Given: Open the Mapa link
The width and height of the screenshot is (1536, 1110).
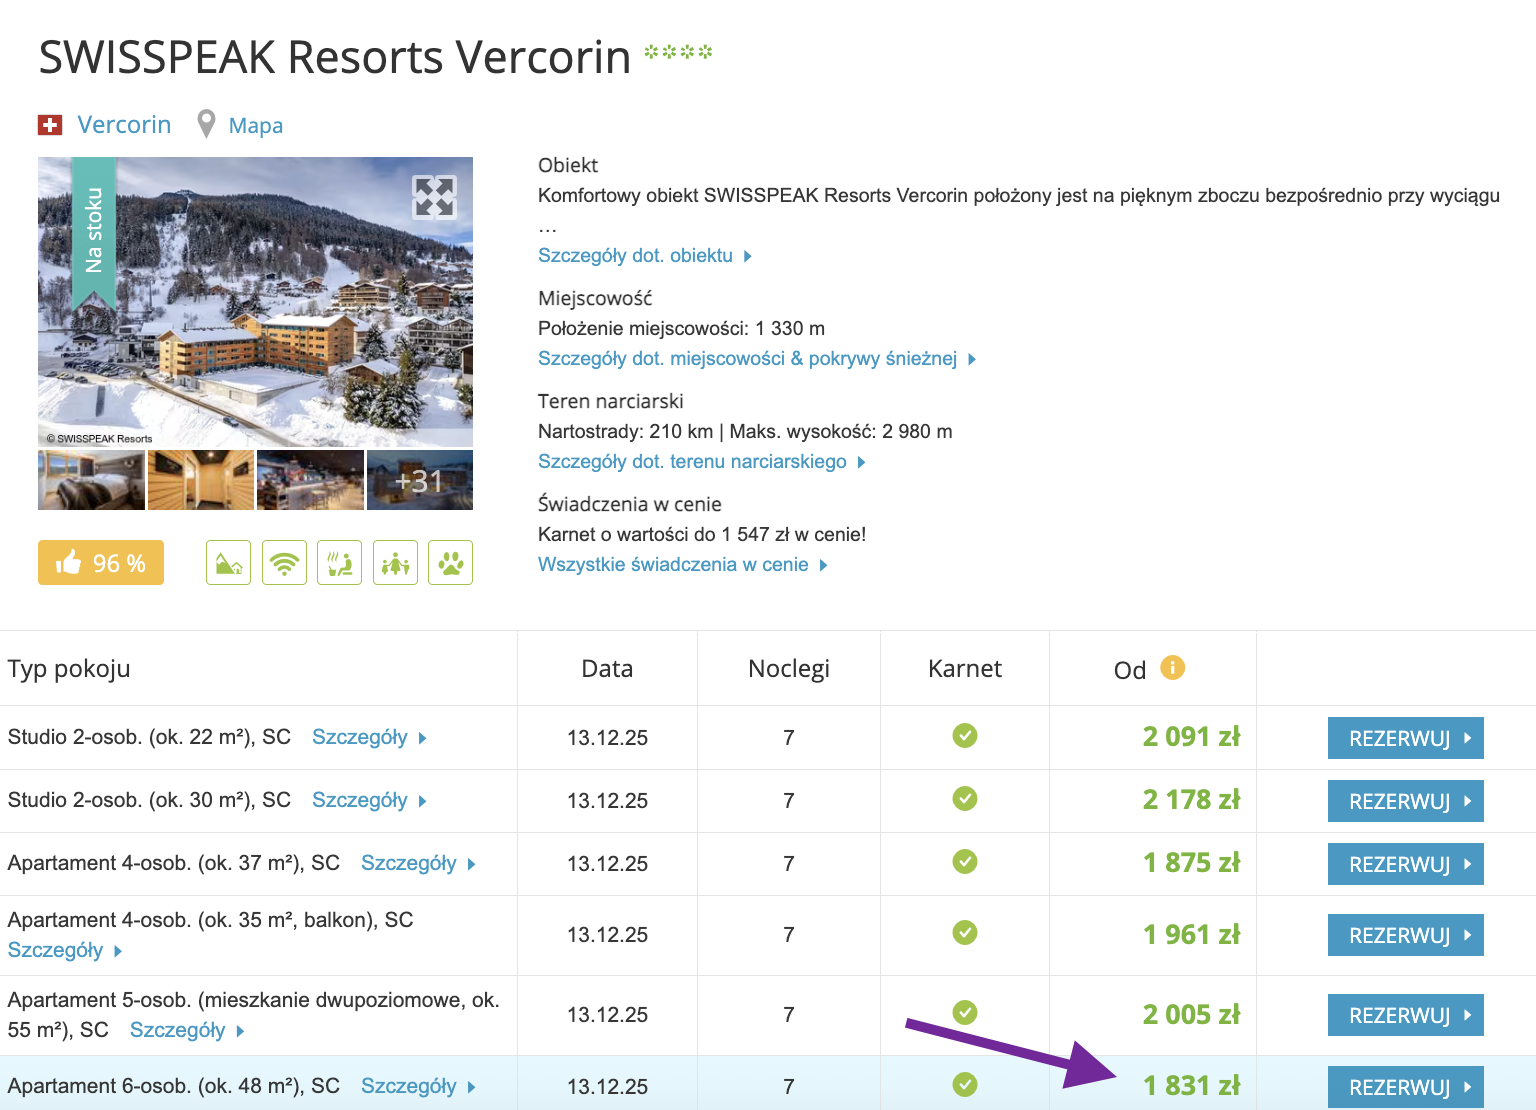Looking at the screenshot, I should click(256, 126).
